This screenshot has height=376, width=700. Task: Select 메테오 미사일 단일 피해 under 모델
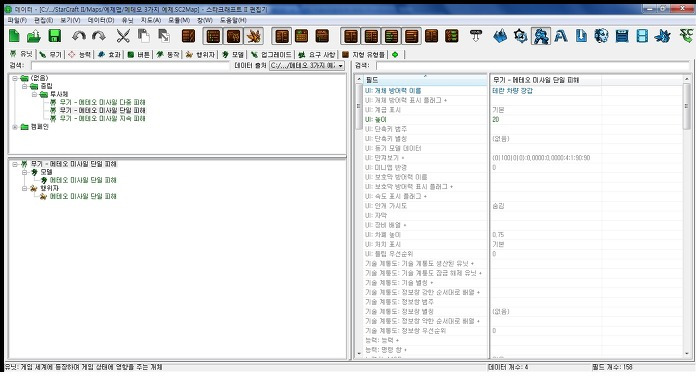[83, 180]
